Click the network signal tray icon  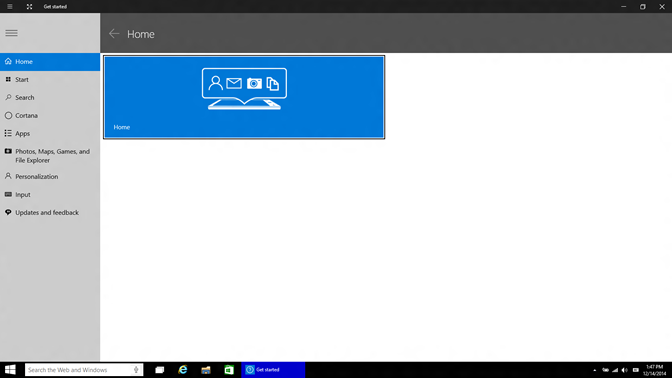(x=615, y=370)
